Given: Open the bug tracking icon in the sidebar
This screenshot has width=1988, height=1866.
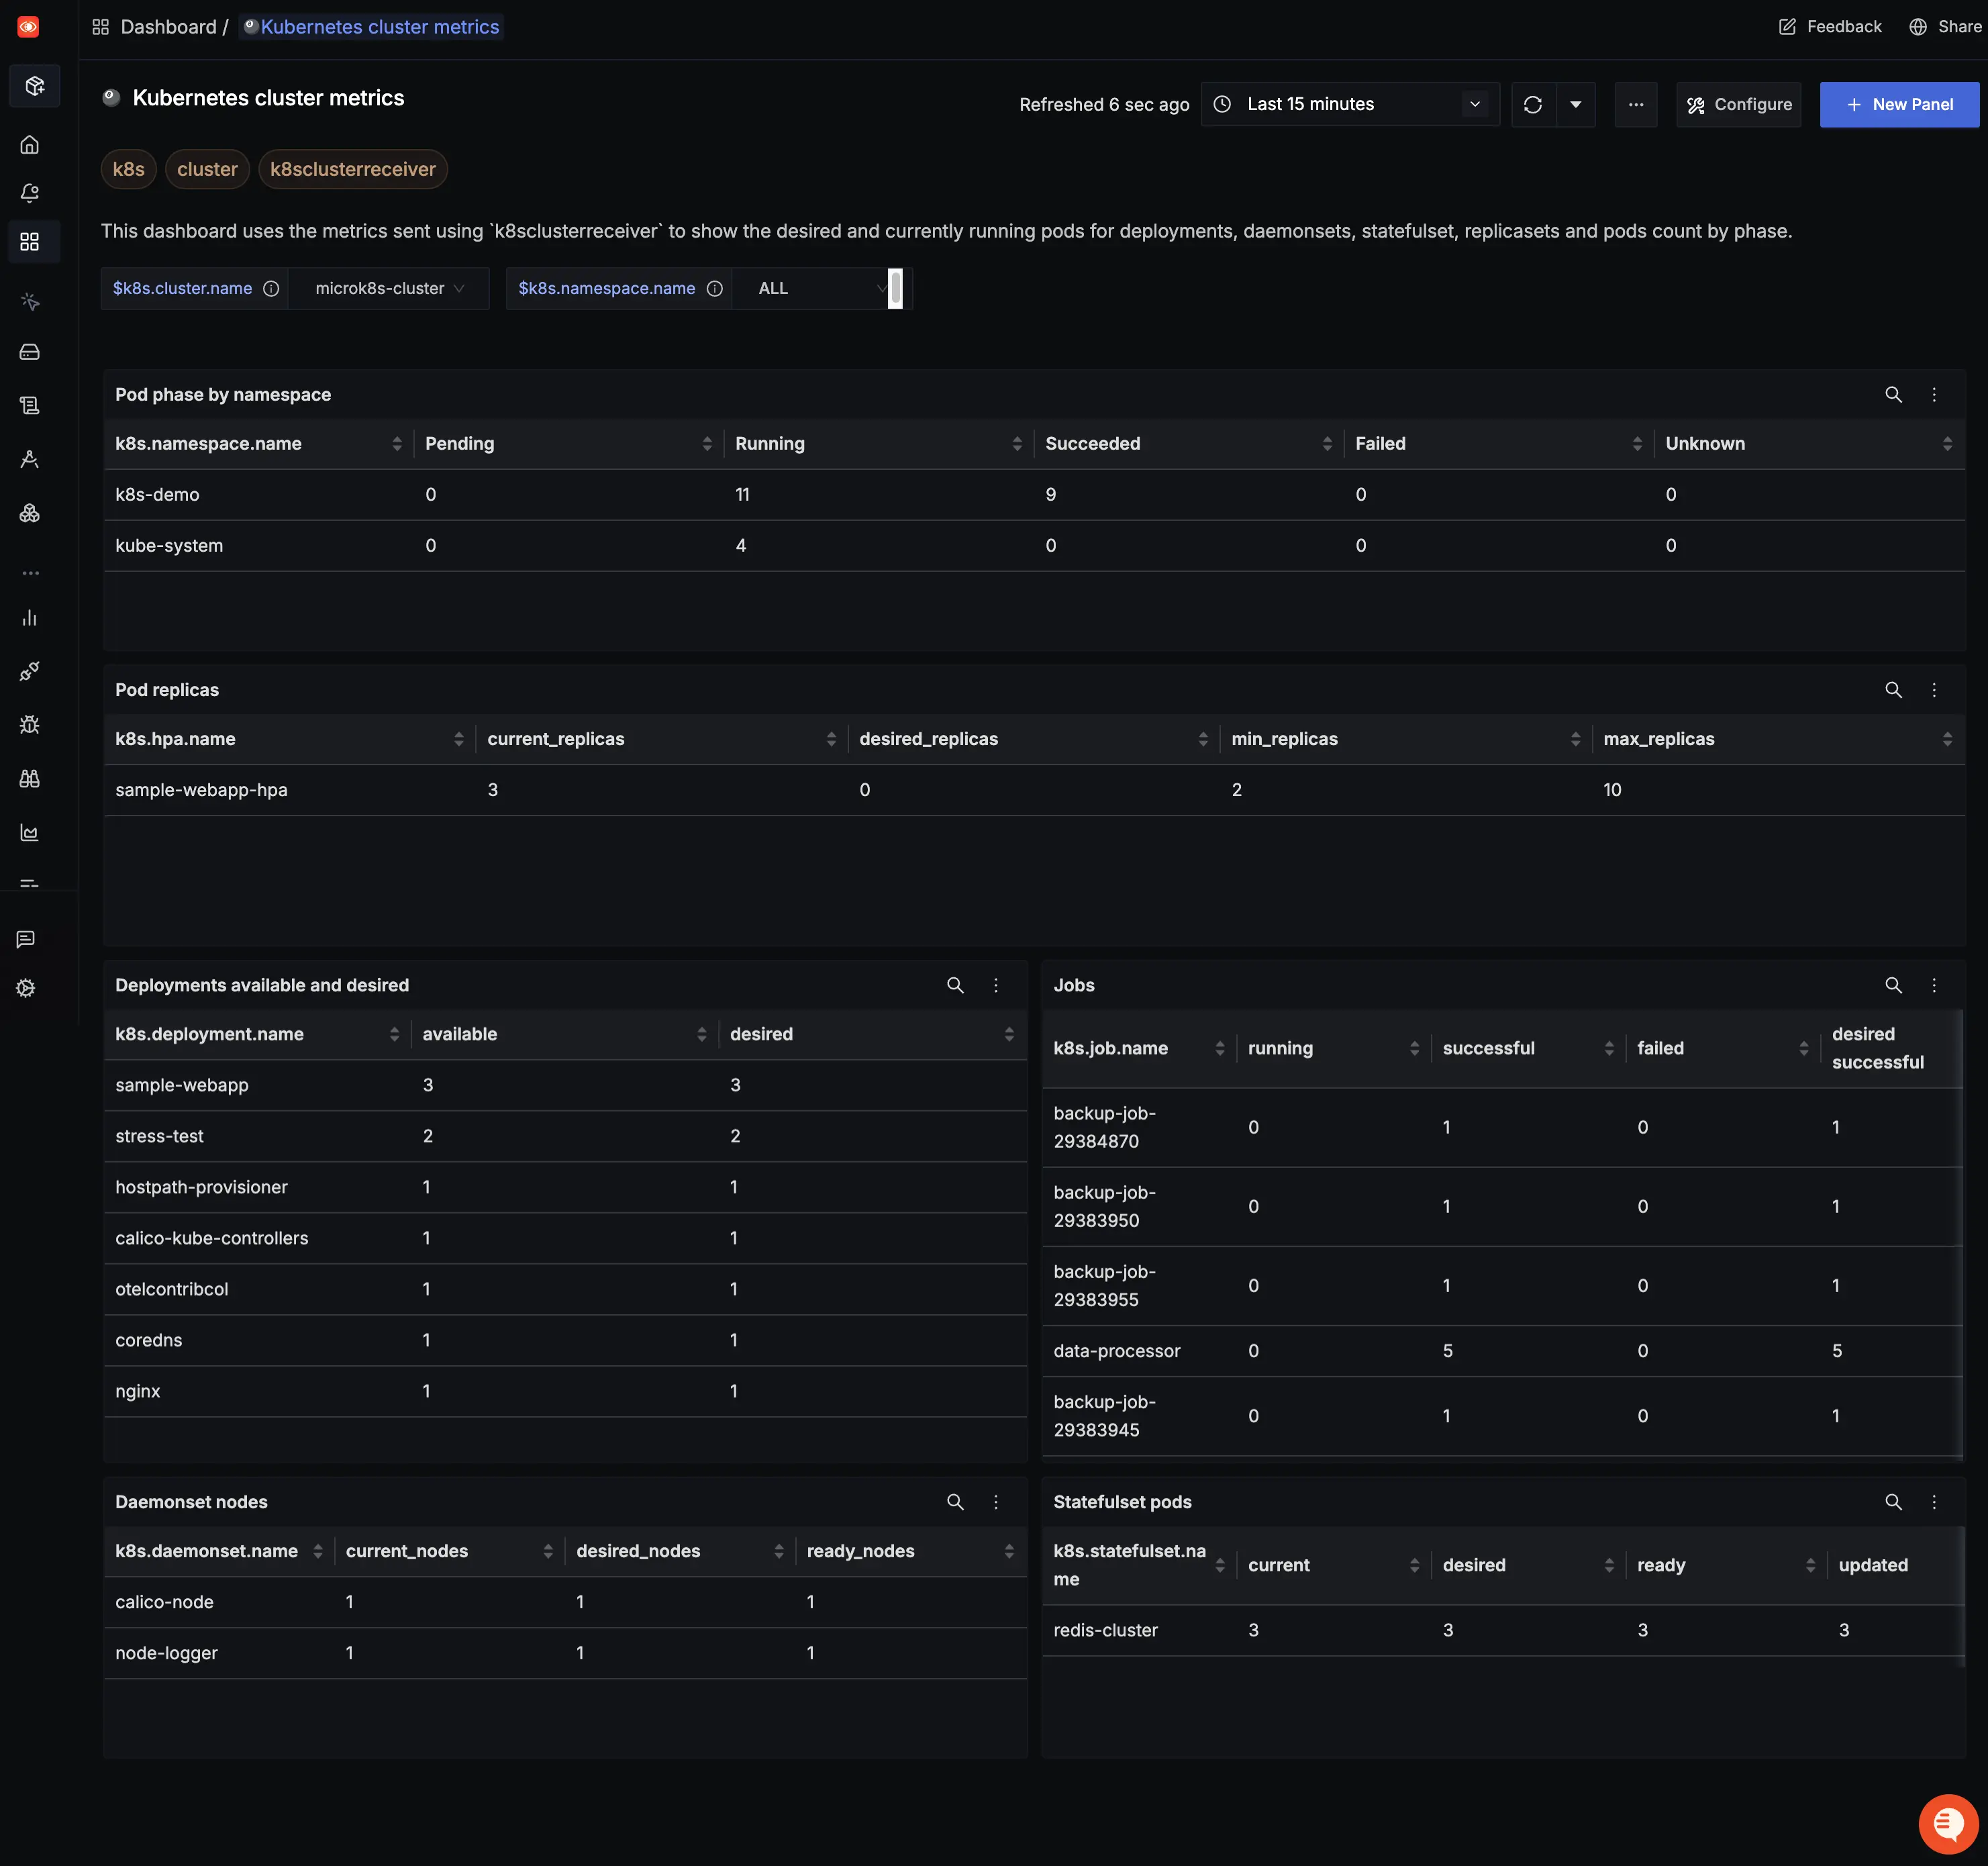Looking at the screenshot, I should (x=30, y=725).
